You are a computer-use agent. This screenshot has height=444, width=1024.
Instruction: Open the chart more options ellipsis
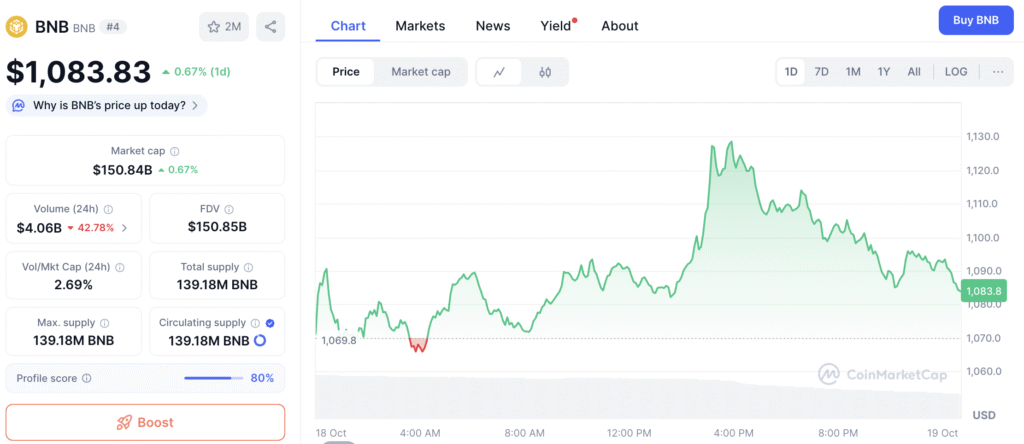(997, 72)
